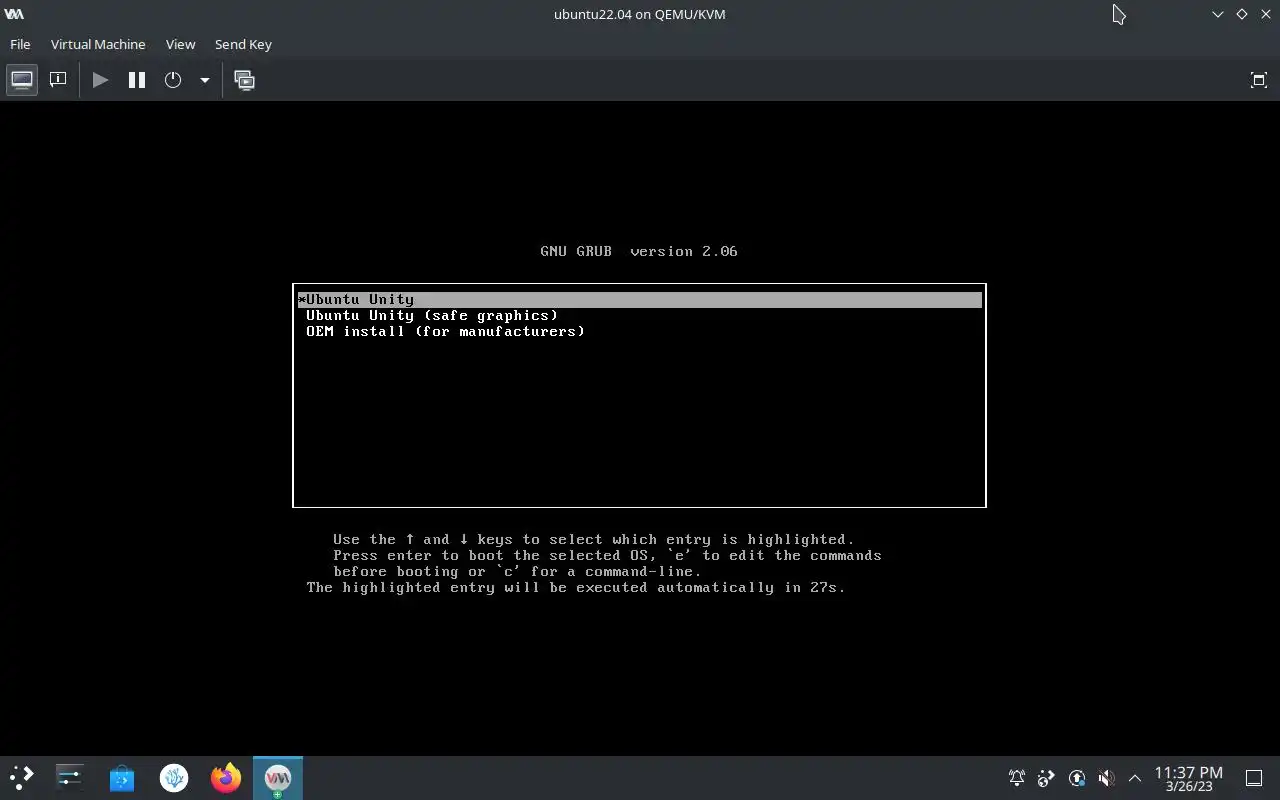1280x800 pixels.
Task: Show virtual hardware details
Action: (x=58, y=80)
